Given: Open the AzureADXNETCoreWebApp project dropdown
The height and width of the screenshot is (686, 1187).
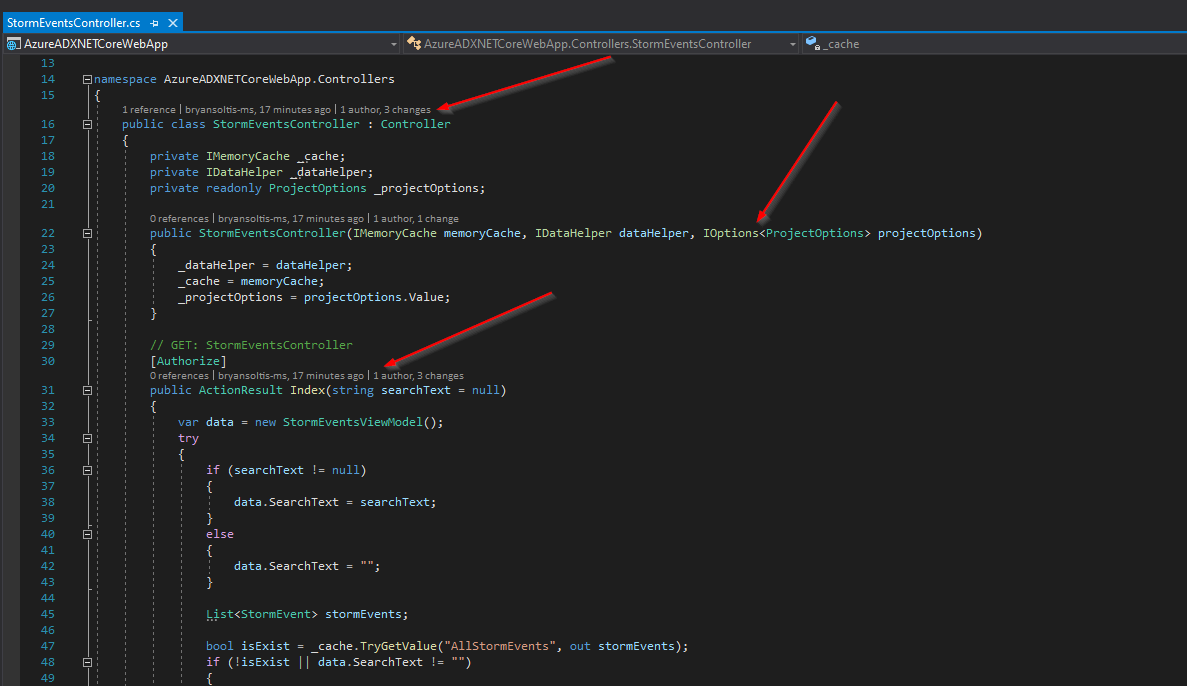Looking at the screenshot, I should click(x=394, y=43).
